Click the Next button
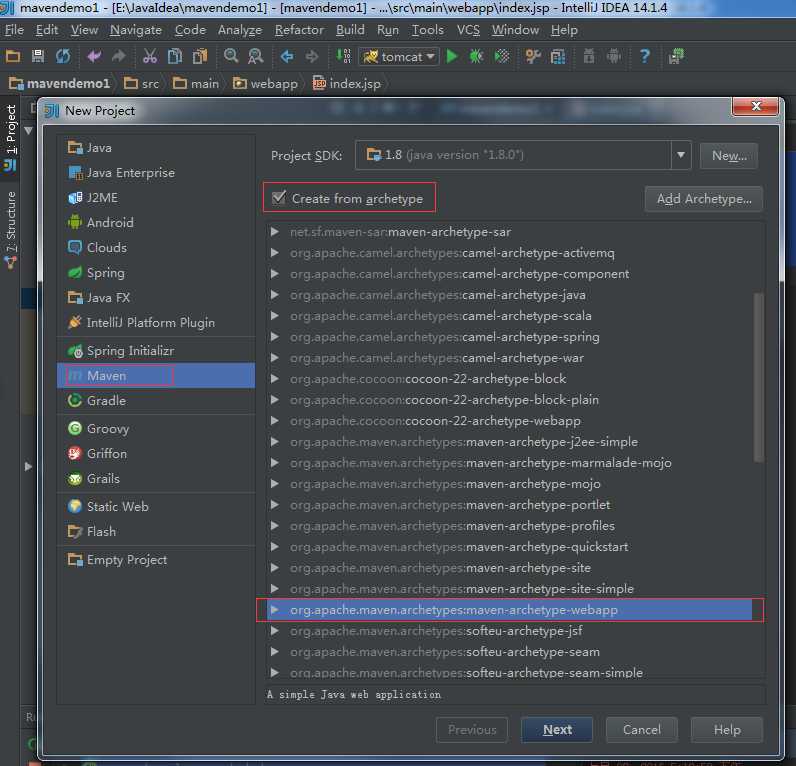Image resolution: width=796 pixels, height=766 pixels. pos(557,729)
